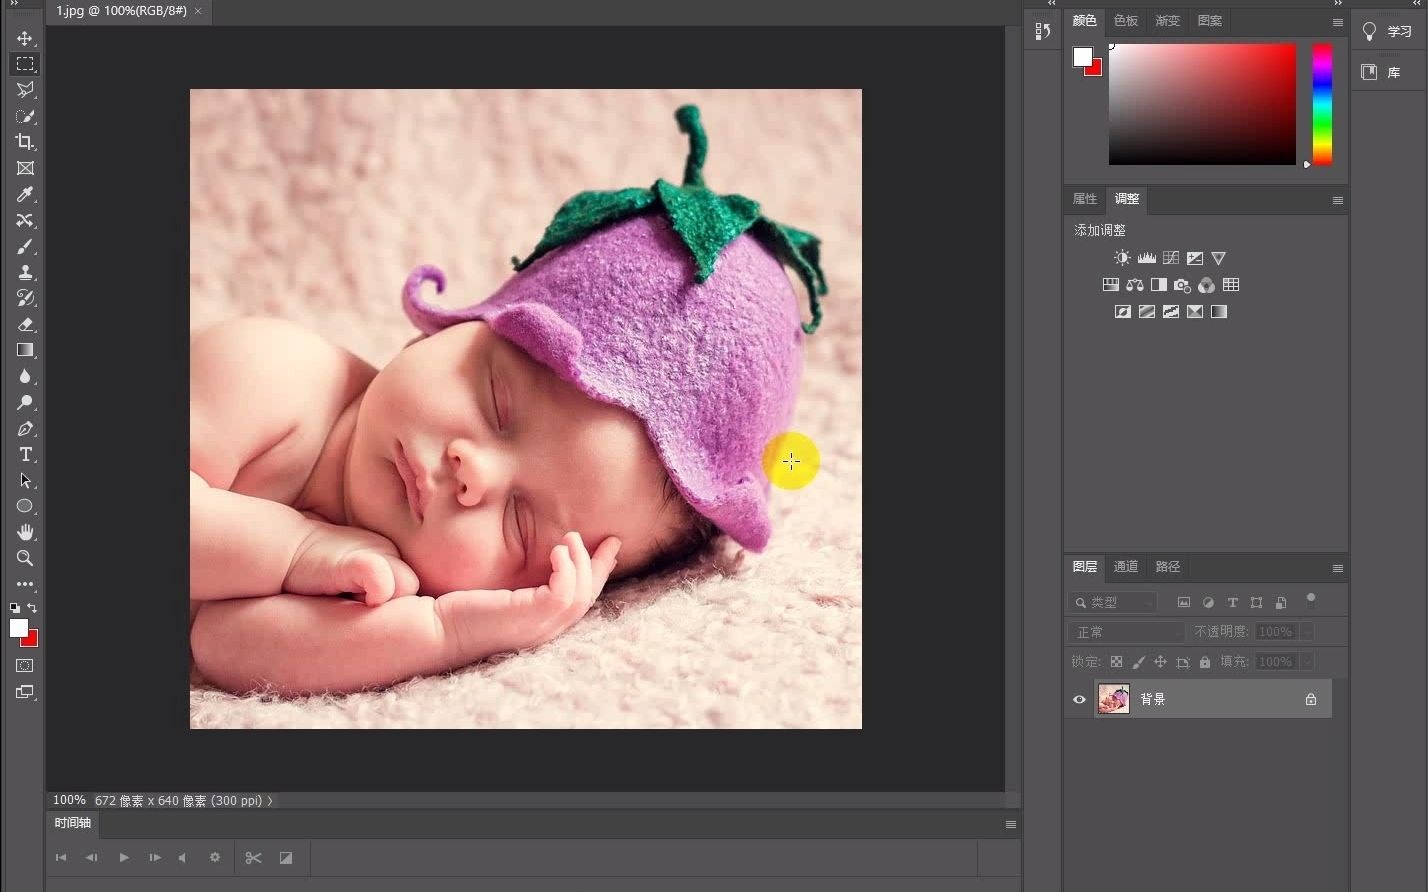1428x892 pixels.
Task: Select the Blur tool
Action: (25, 376)
